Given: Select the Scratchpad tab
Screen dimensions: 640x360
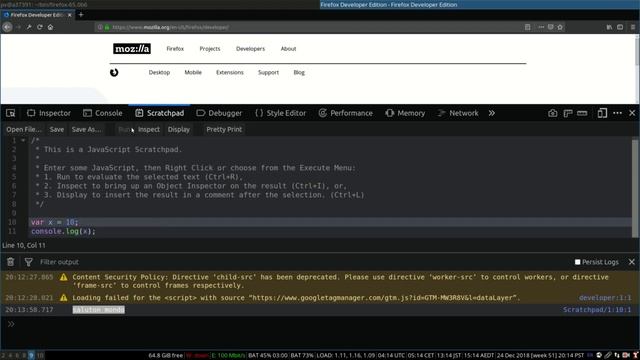Looking at the screenshot, I should (159, 113).
